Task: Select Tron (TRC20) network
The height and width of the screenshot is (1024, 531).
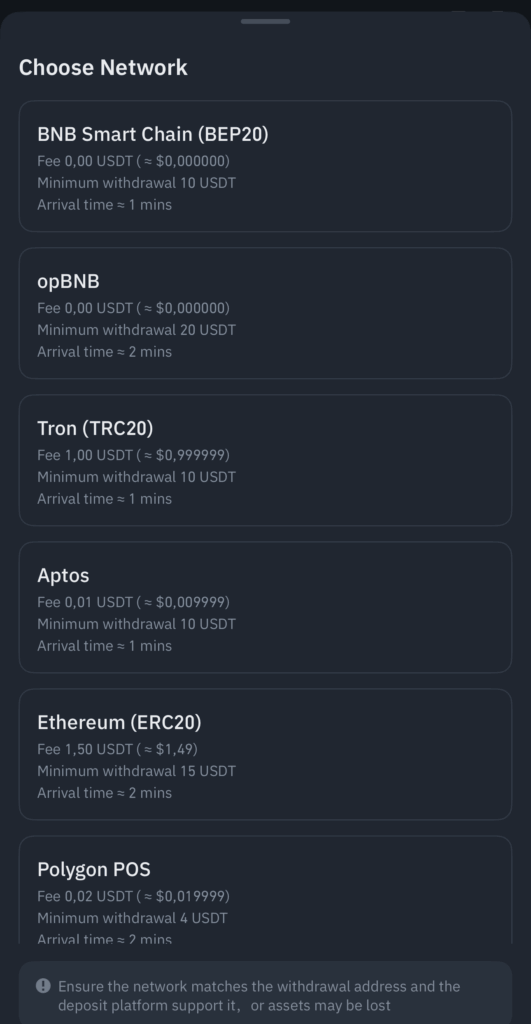Action: pos(265,460)
